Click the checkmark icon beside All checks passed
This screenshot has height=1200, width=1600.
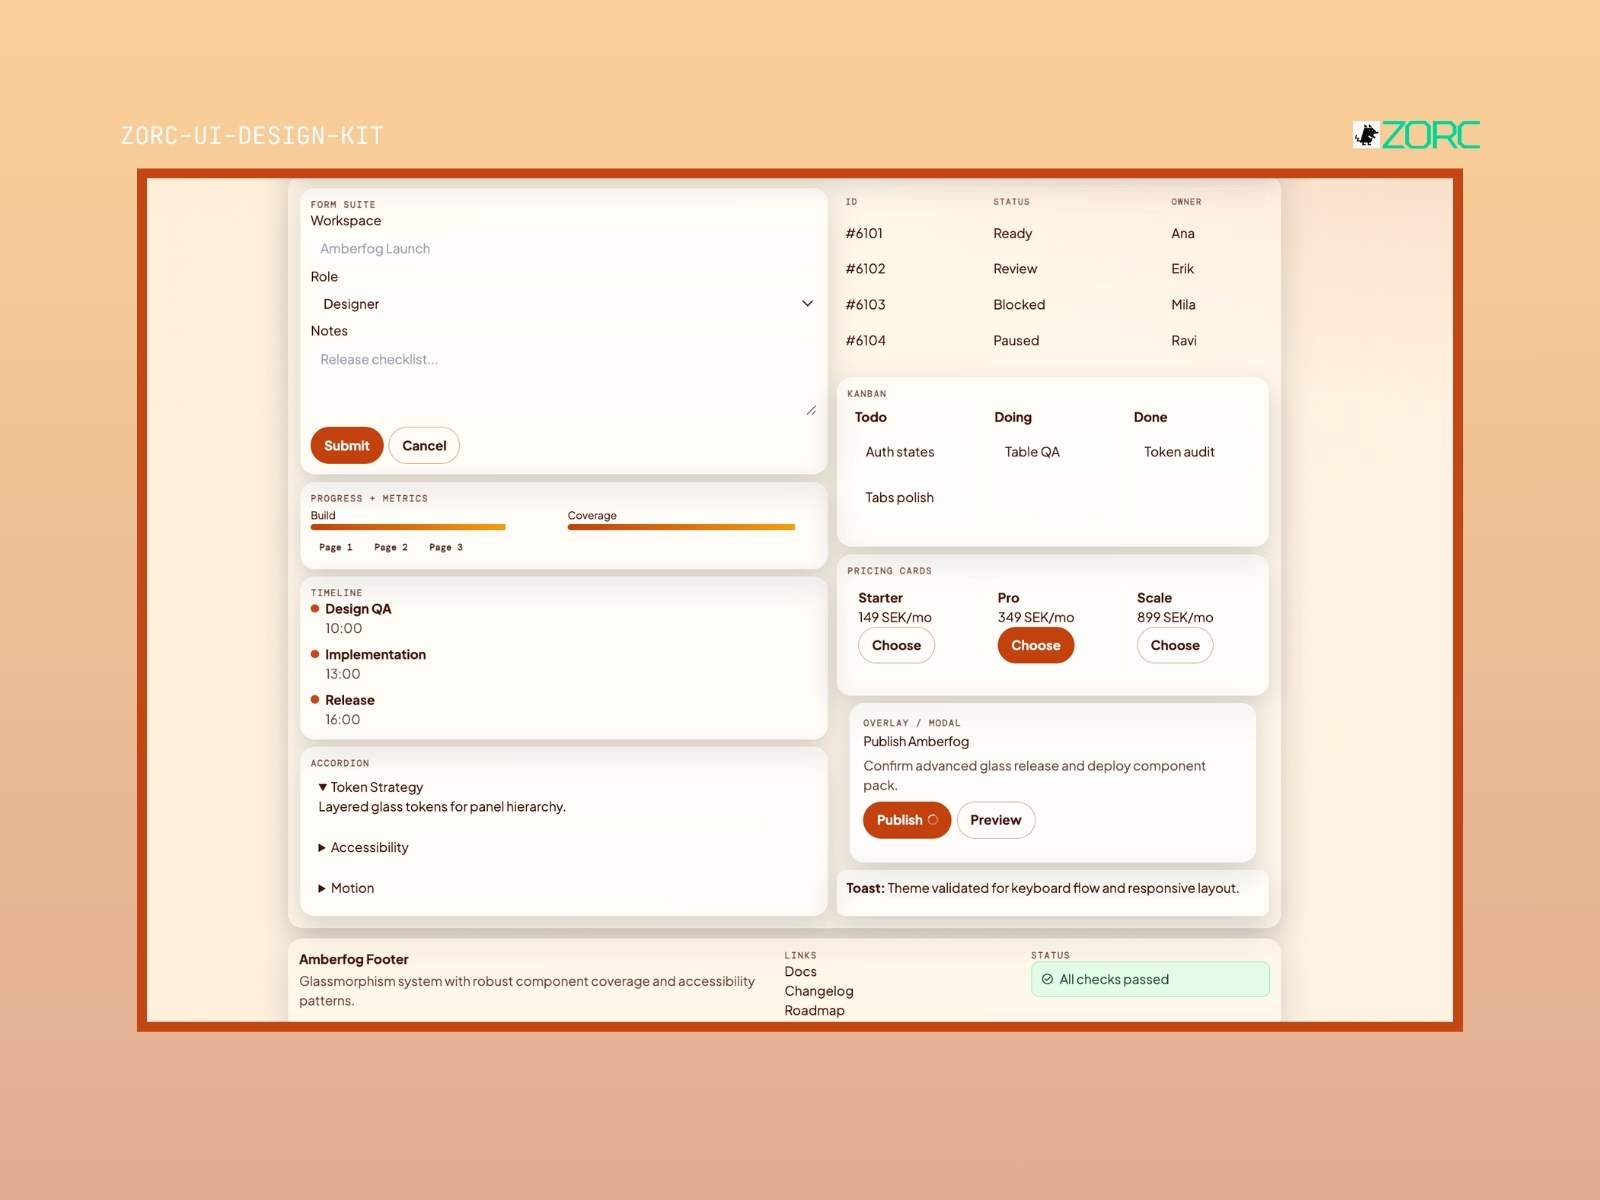[1047, 979]
